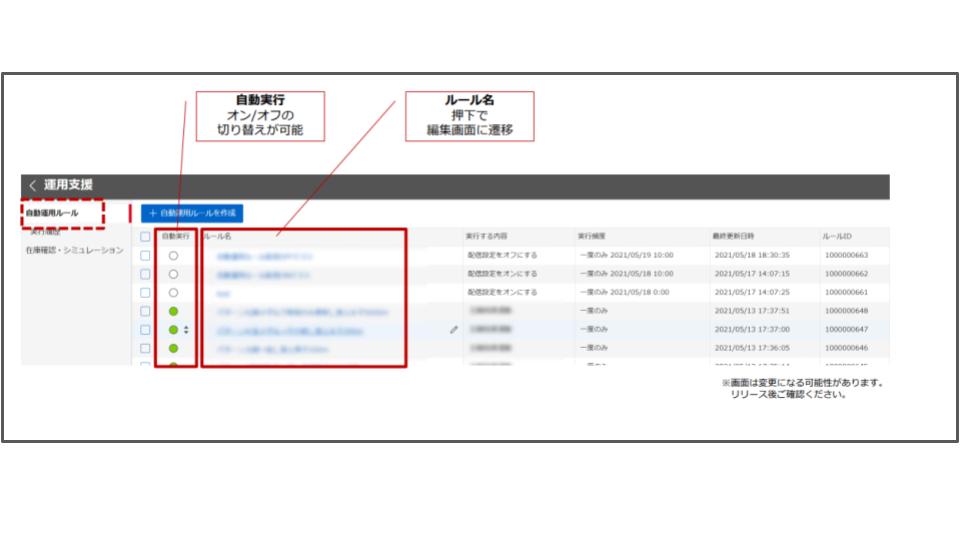Screen dimensions: 960x540
Task: Check the checkbox for rule 1000000663
Action: point(145,255)
